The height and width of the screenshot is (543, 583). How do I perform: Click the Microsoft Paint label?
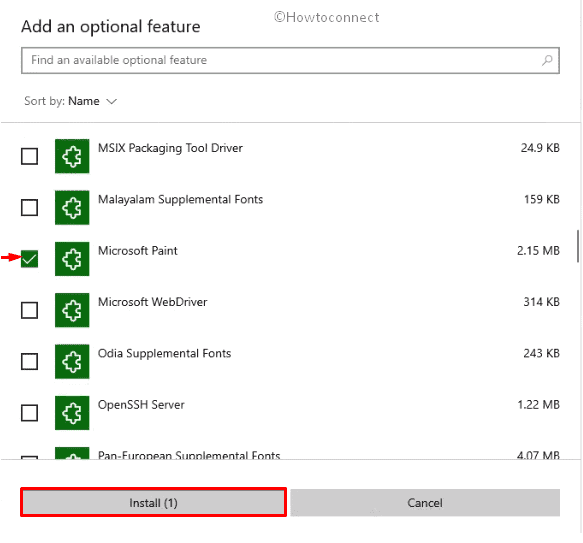pos(138,251)
